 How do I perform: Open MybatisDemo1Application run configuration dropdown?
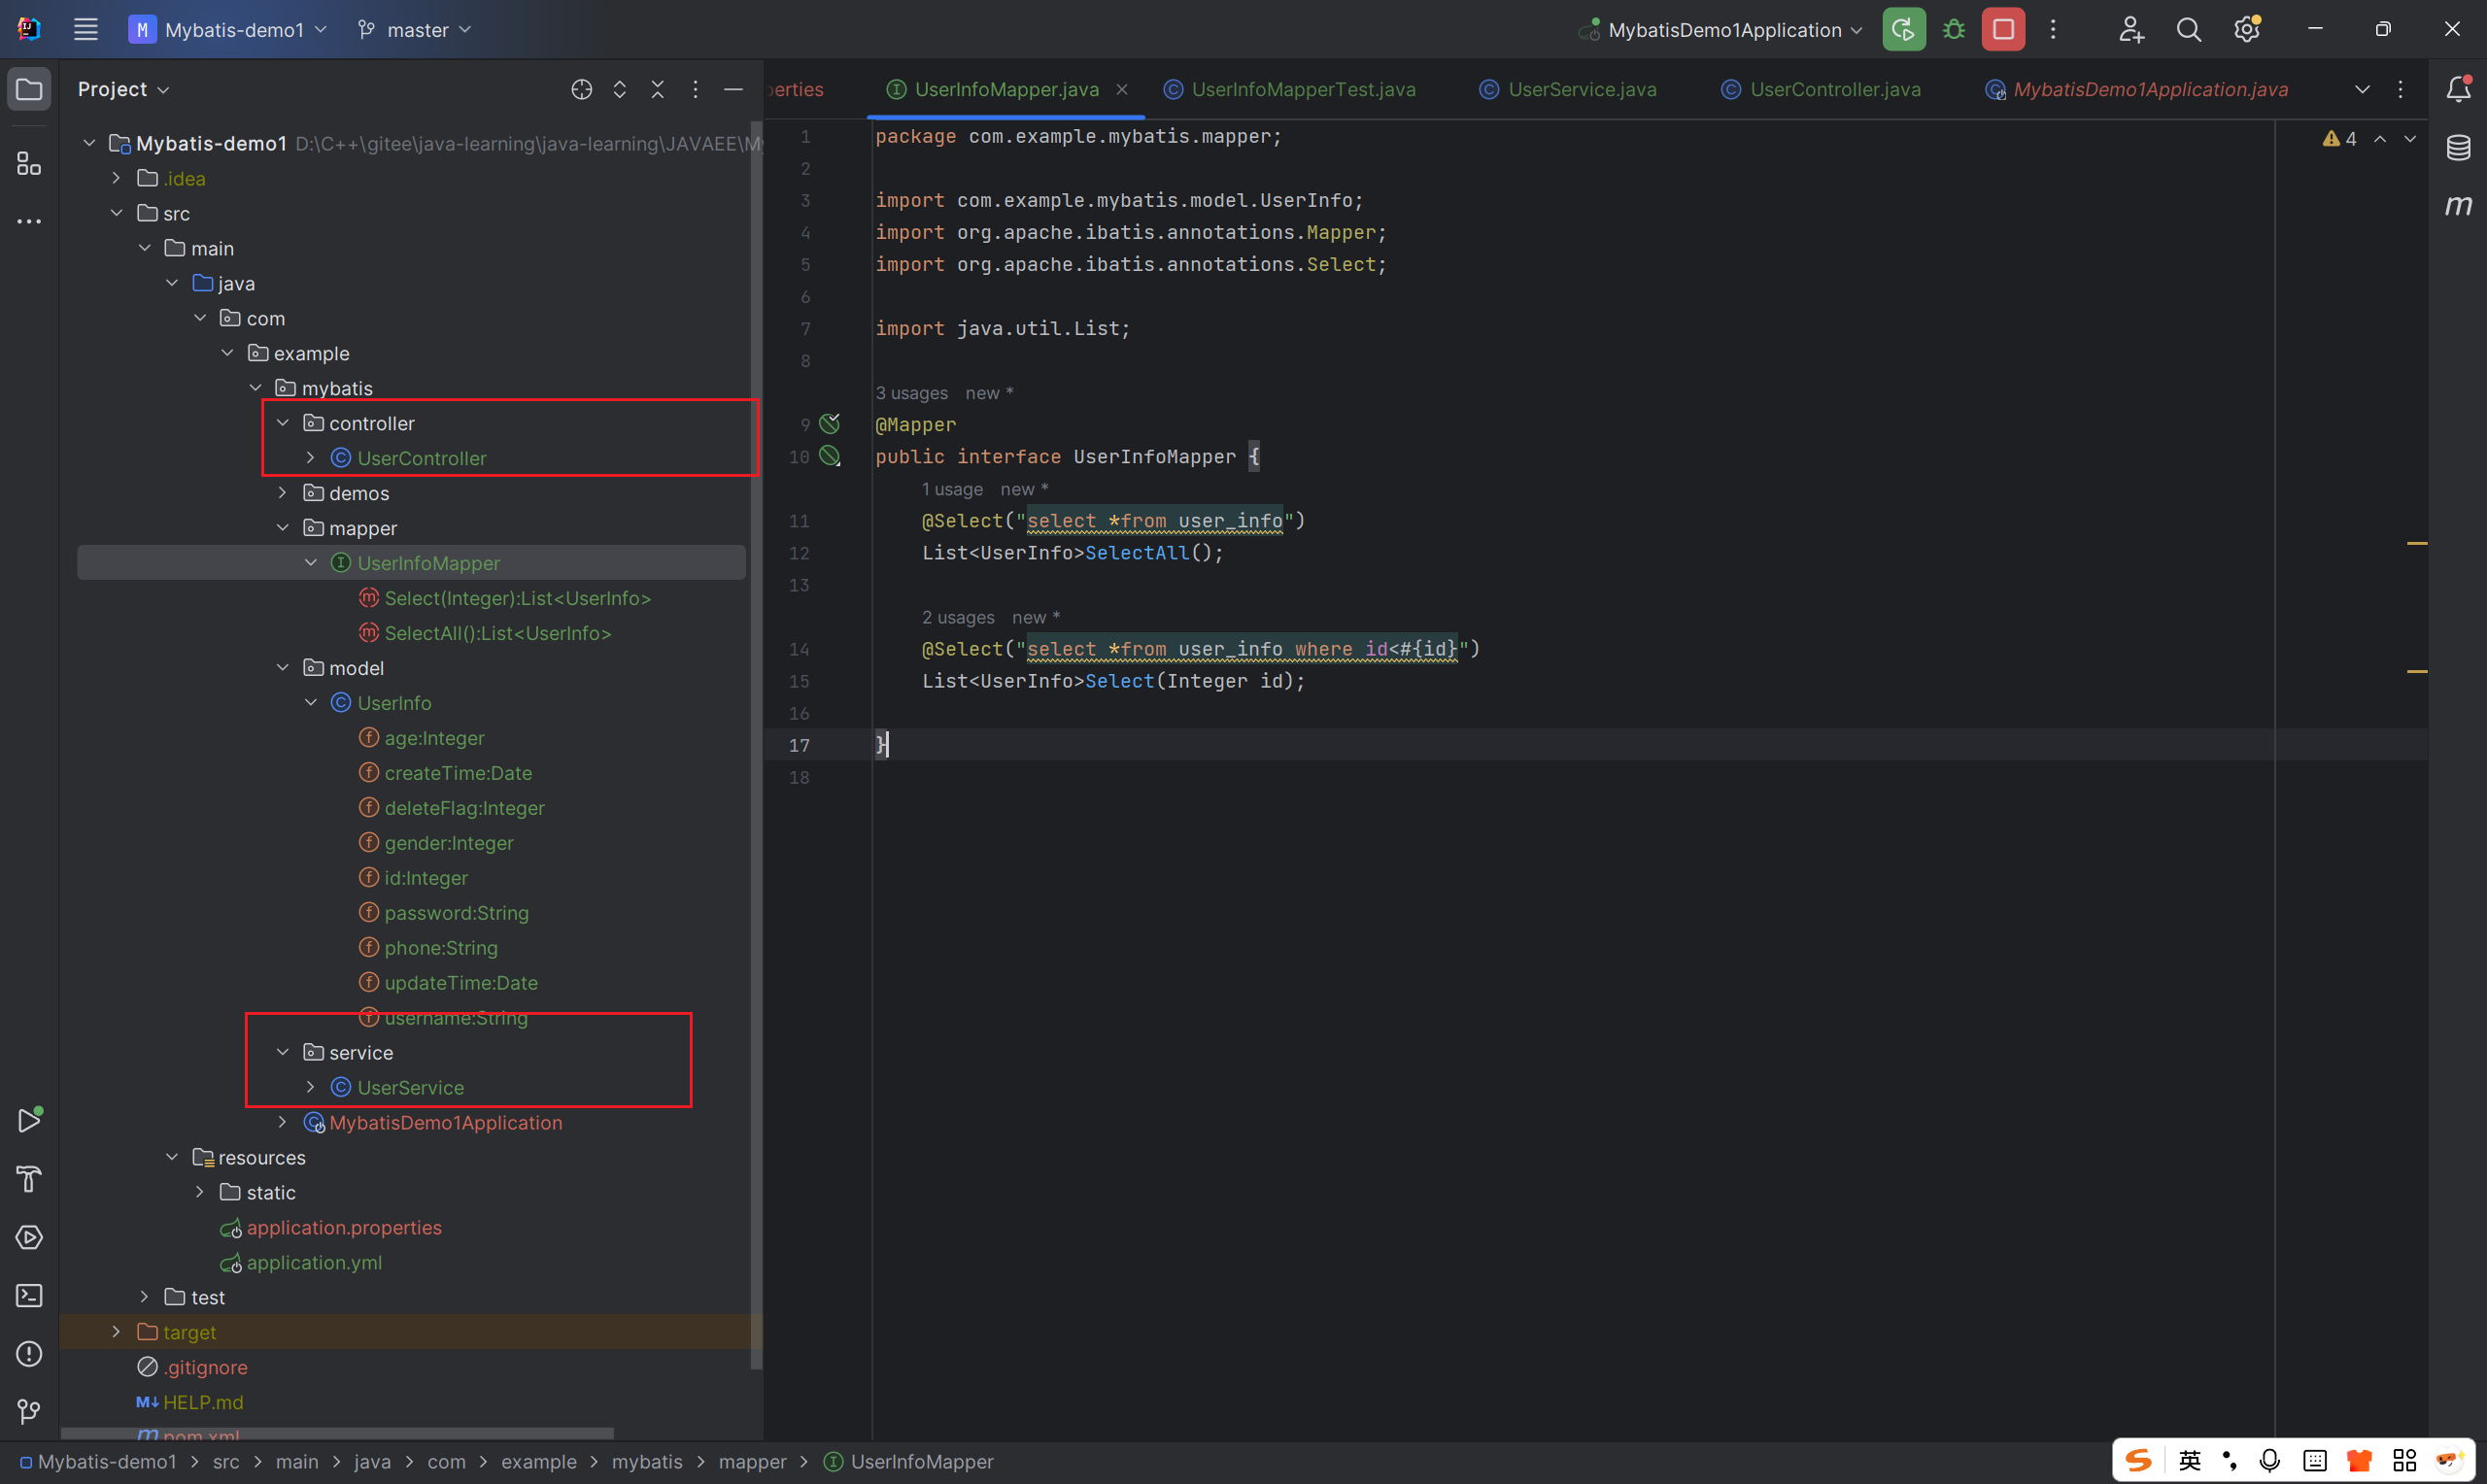coord(1720,30)
